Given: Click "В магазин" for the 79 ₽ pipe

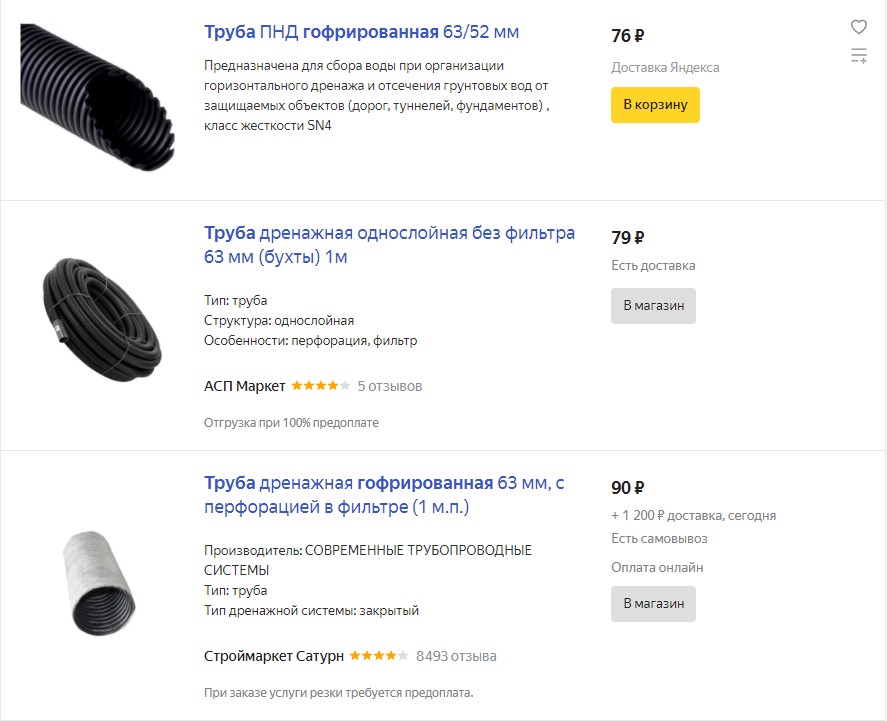Looking at the screenshot, I should point(653,306).
